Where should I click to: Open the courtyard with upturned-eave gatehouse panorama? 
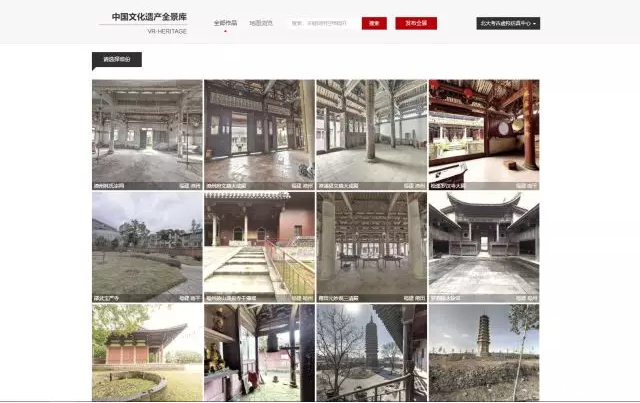coord(484,246)
